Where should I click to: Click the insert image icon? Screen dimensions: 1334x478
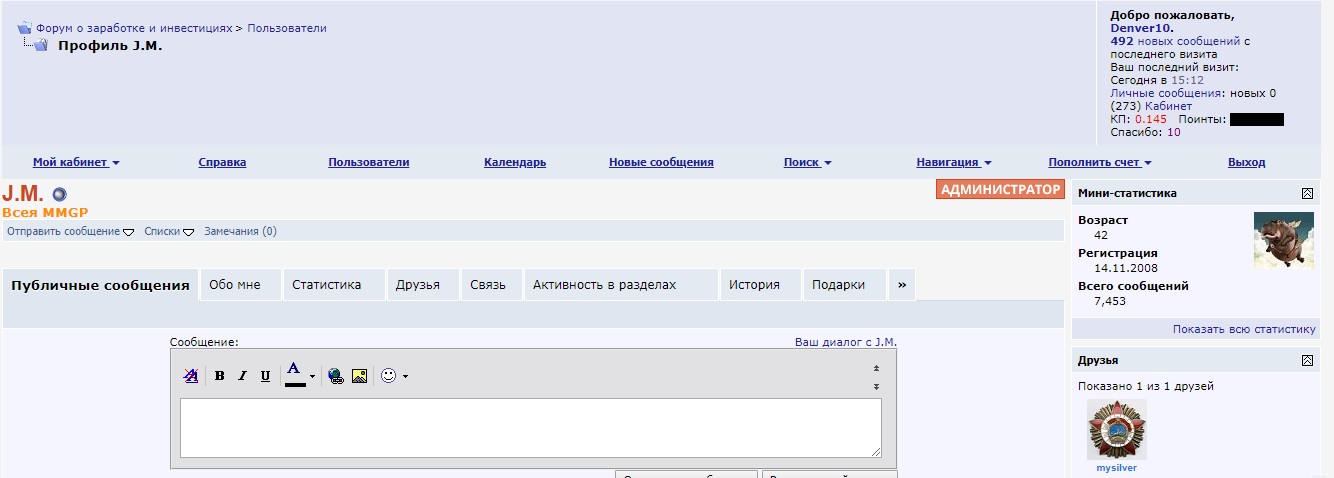click(359, 376)
